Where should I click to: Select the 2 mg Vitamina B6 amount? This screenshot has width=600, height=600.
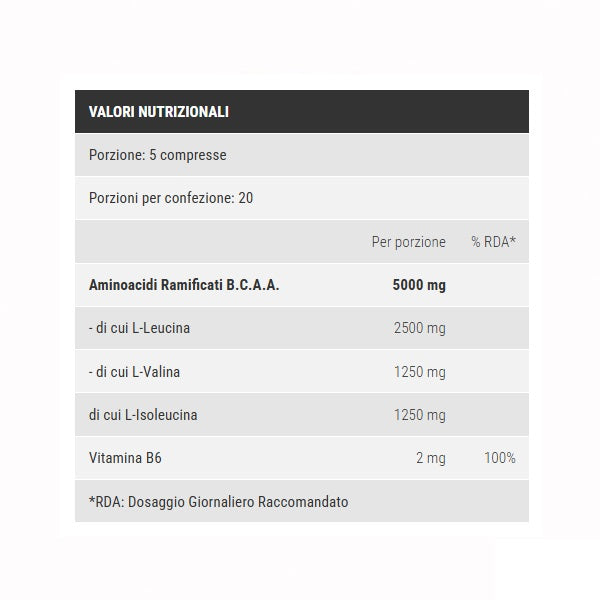(431, 458)
